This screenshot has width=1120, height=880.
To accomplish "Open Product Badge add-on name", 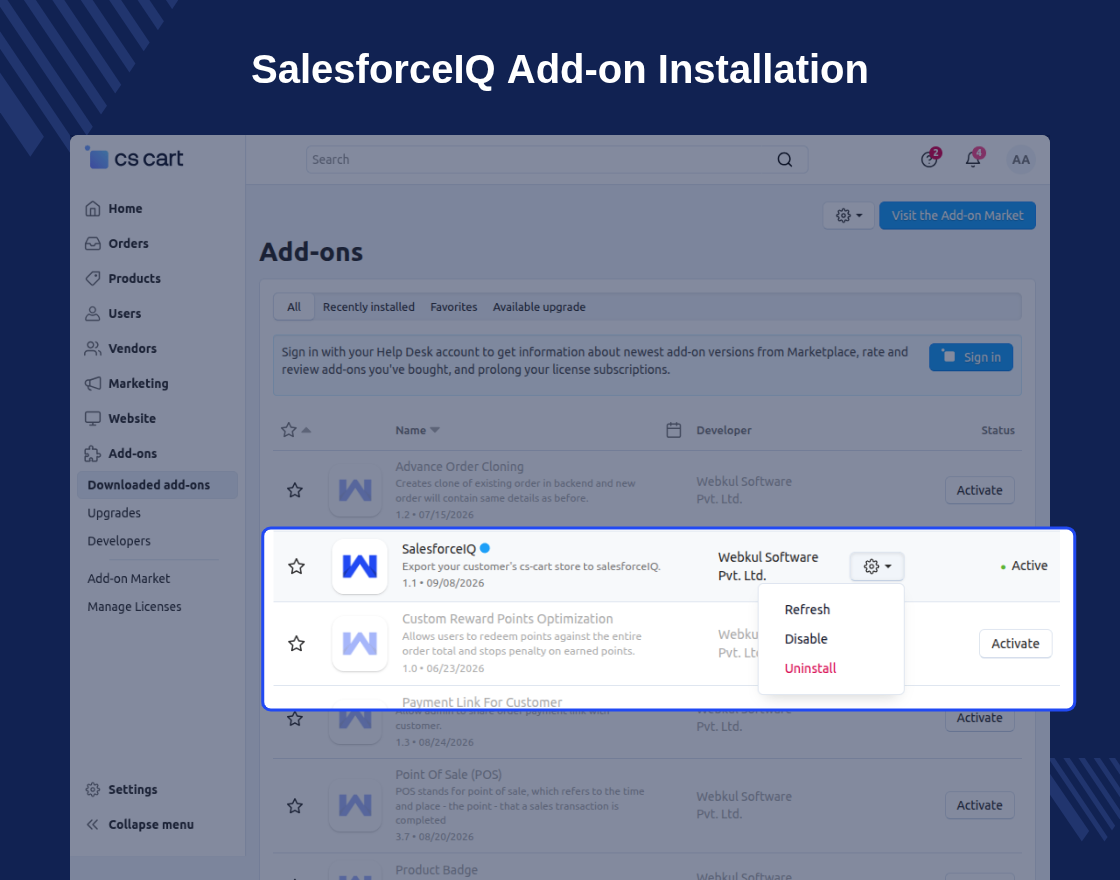I will (436, 870).
